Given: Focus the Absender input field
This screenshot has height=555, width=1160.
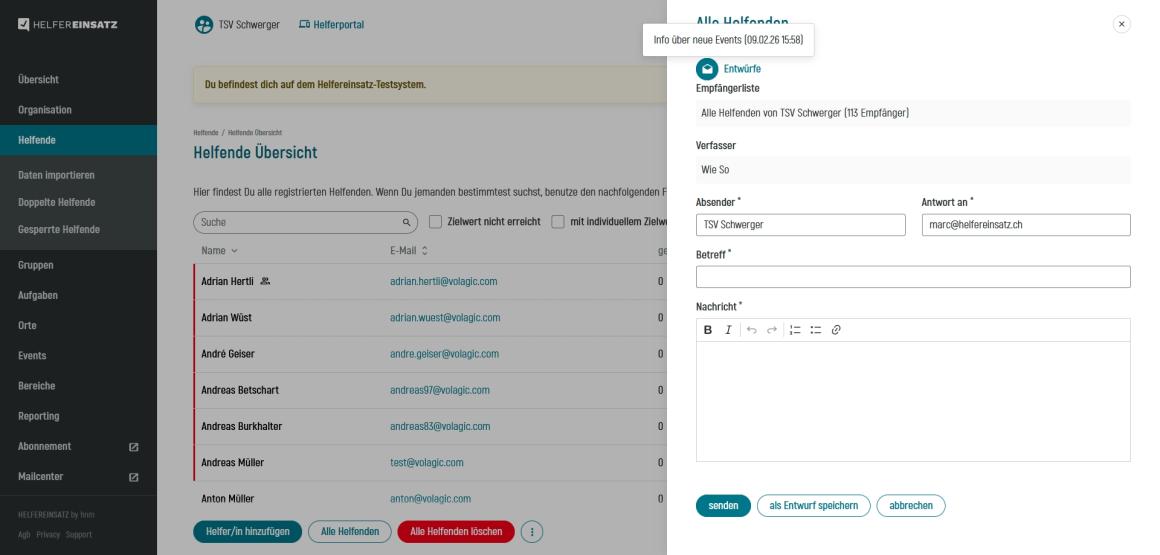Looking at the screenshot, I should click(x=800, y=225).
